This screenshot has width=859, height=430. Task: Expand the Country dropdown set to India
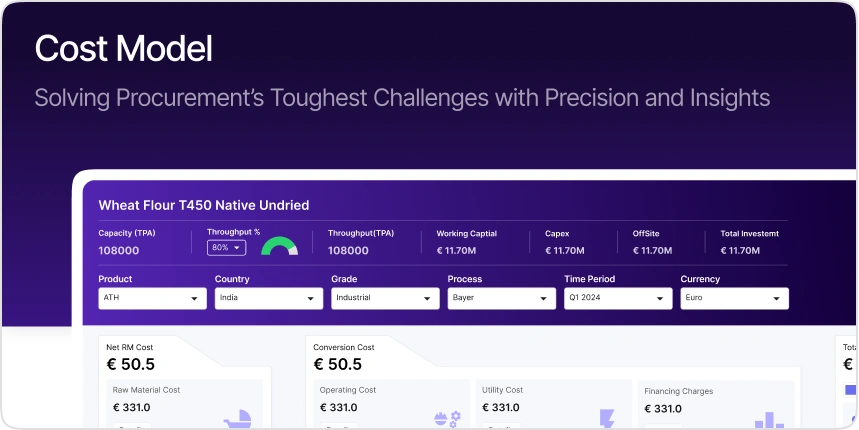[268, 298]
